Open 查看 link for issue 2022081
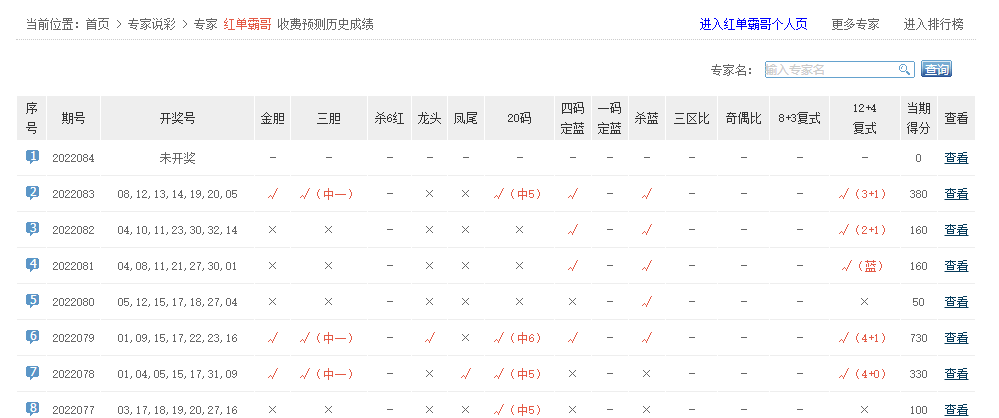This screenshot has height=418, width=999. point(956,266)
